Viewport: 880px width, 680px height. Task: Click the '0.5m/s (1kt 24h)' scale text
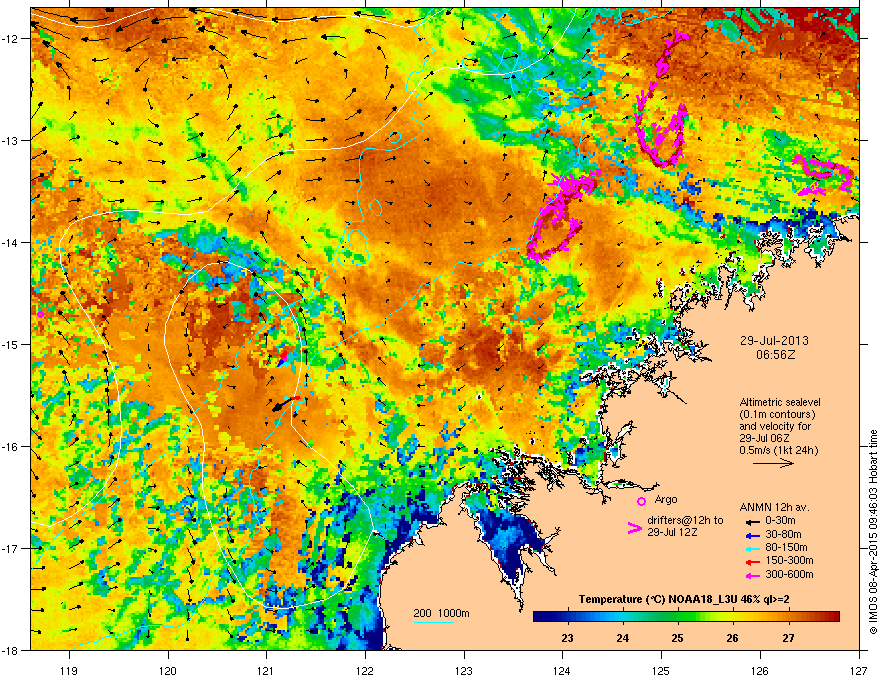[x=778, y=450]
